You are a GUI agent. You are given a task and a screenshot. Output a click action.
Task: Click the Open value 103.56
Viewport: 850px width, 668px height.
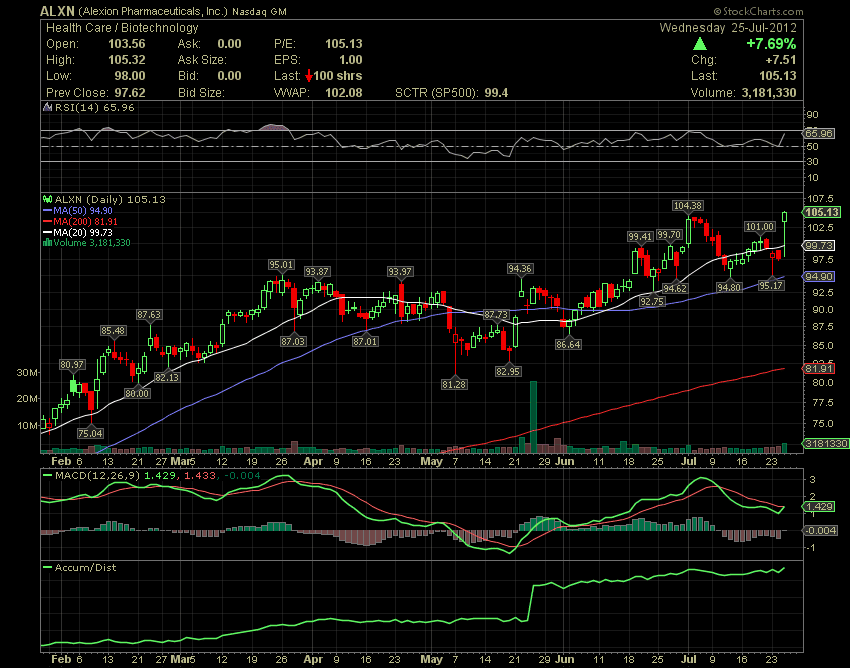(x=127, y=44)
